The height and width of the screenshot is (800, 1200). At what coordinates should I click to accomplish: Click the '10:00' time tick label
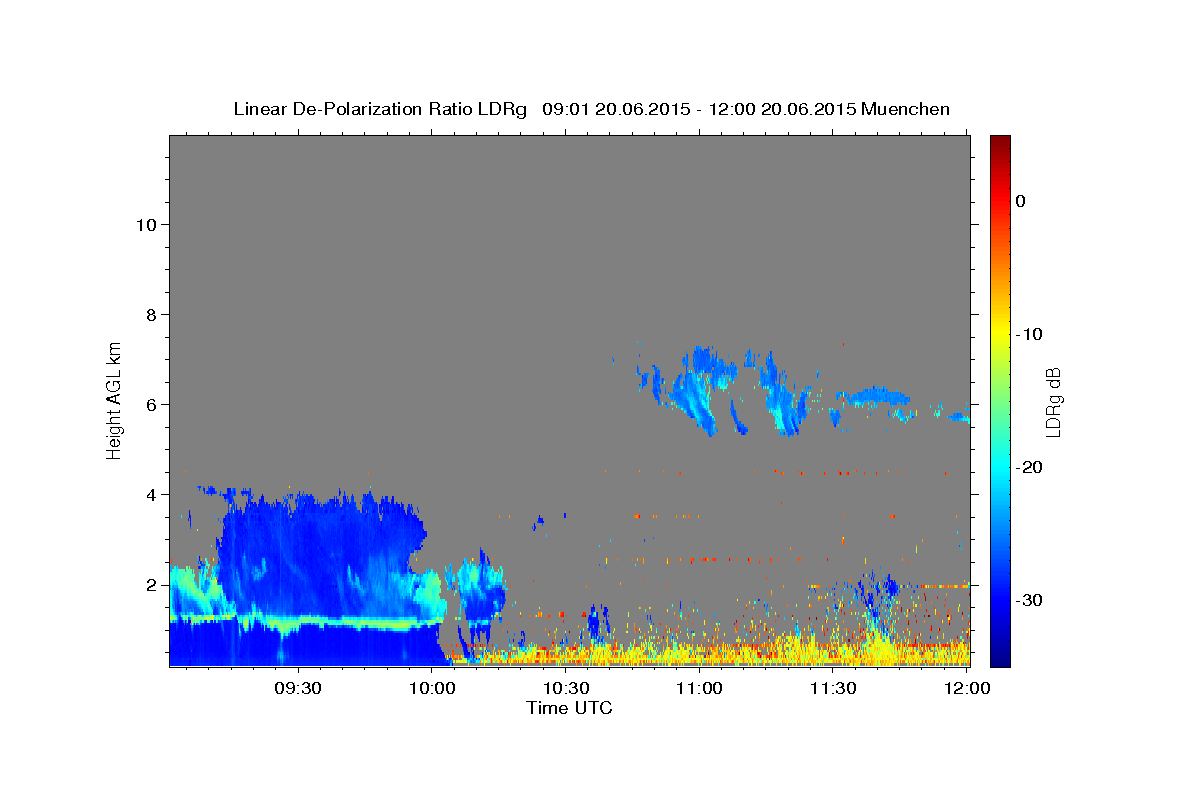(432, 688)
